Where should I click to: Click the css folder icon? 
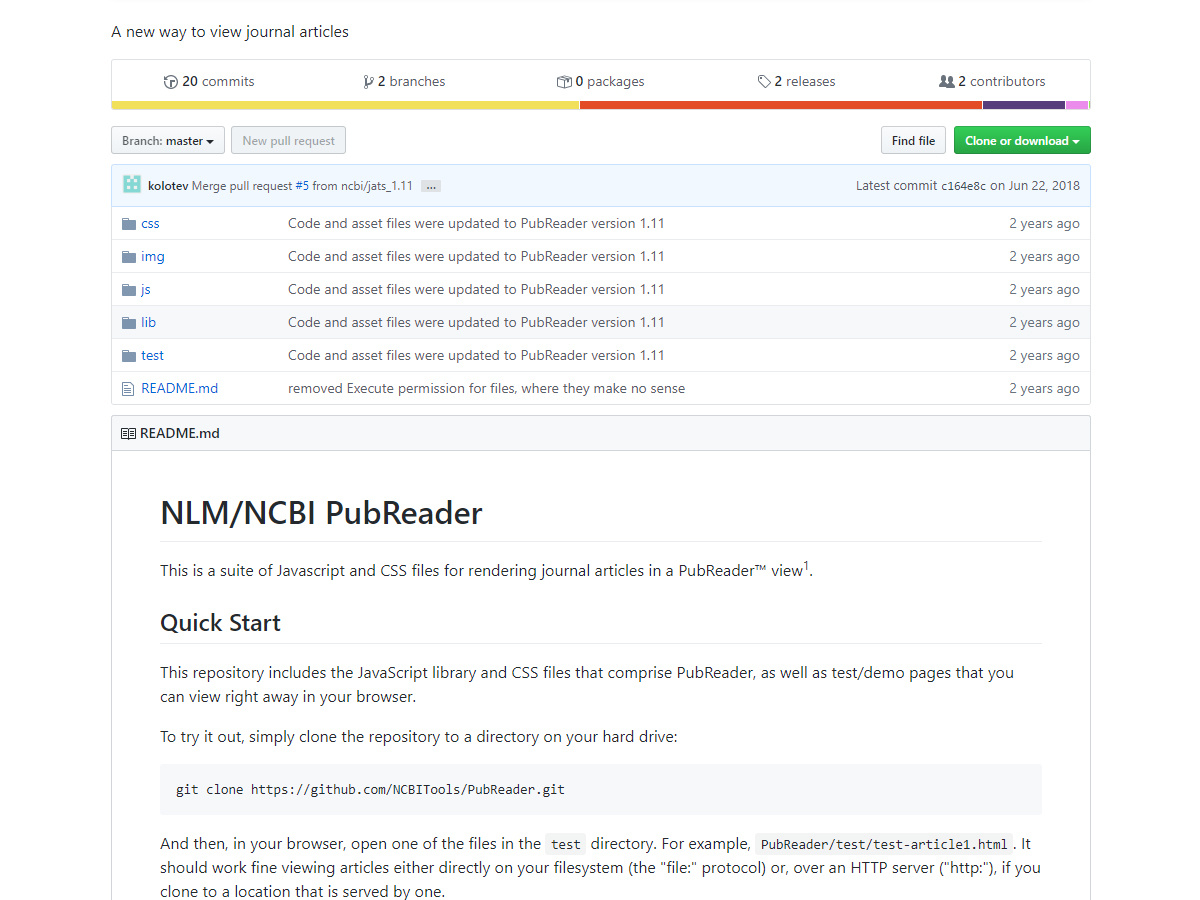(x=129, y=224)
